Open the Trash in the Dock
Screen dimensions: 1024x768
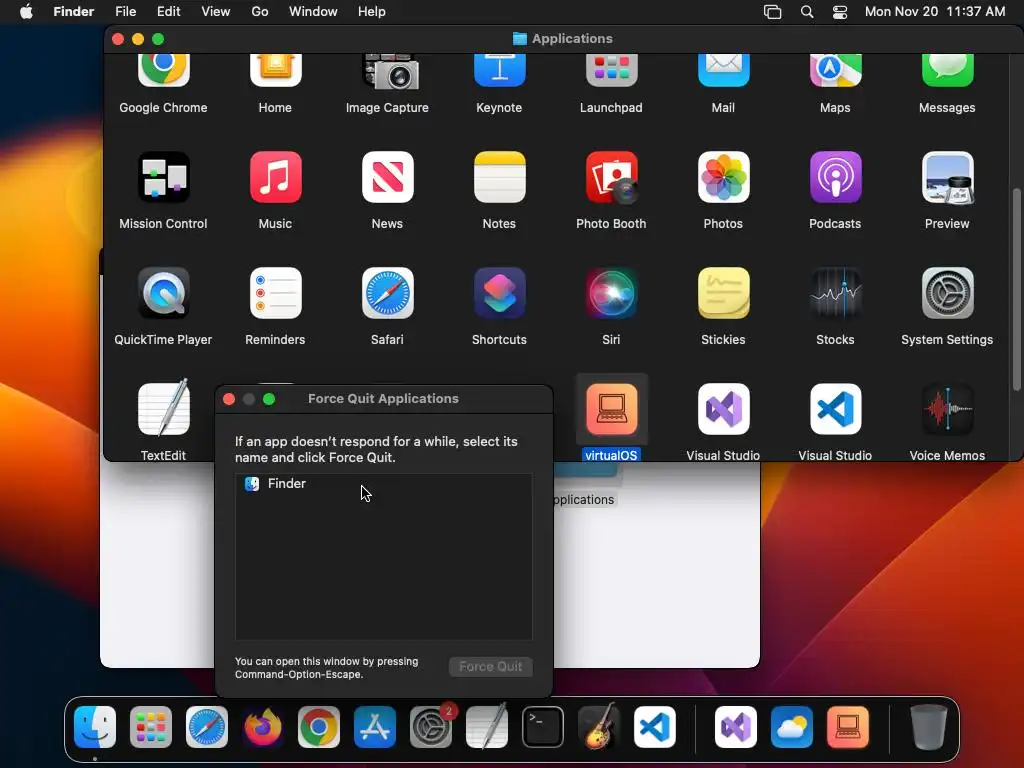929,727
